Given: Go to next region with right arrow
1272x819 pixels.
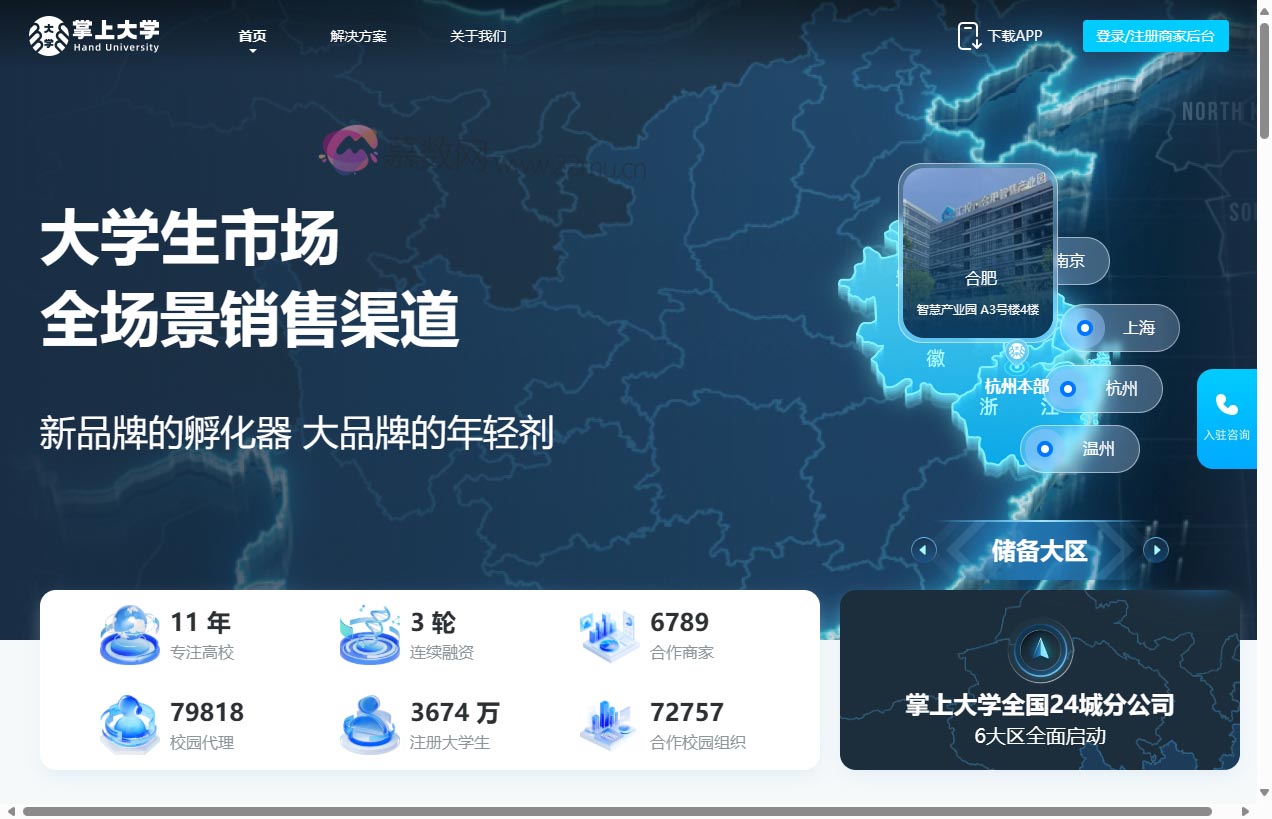Looking at the screenshot, I should 1156,550.
